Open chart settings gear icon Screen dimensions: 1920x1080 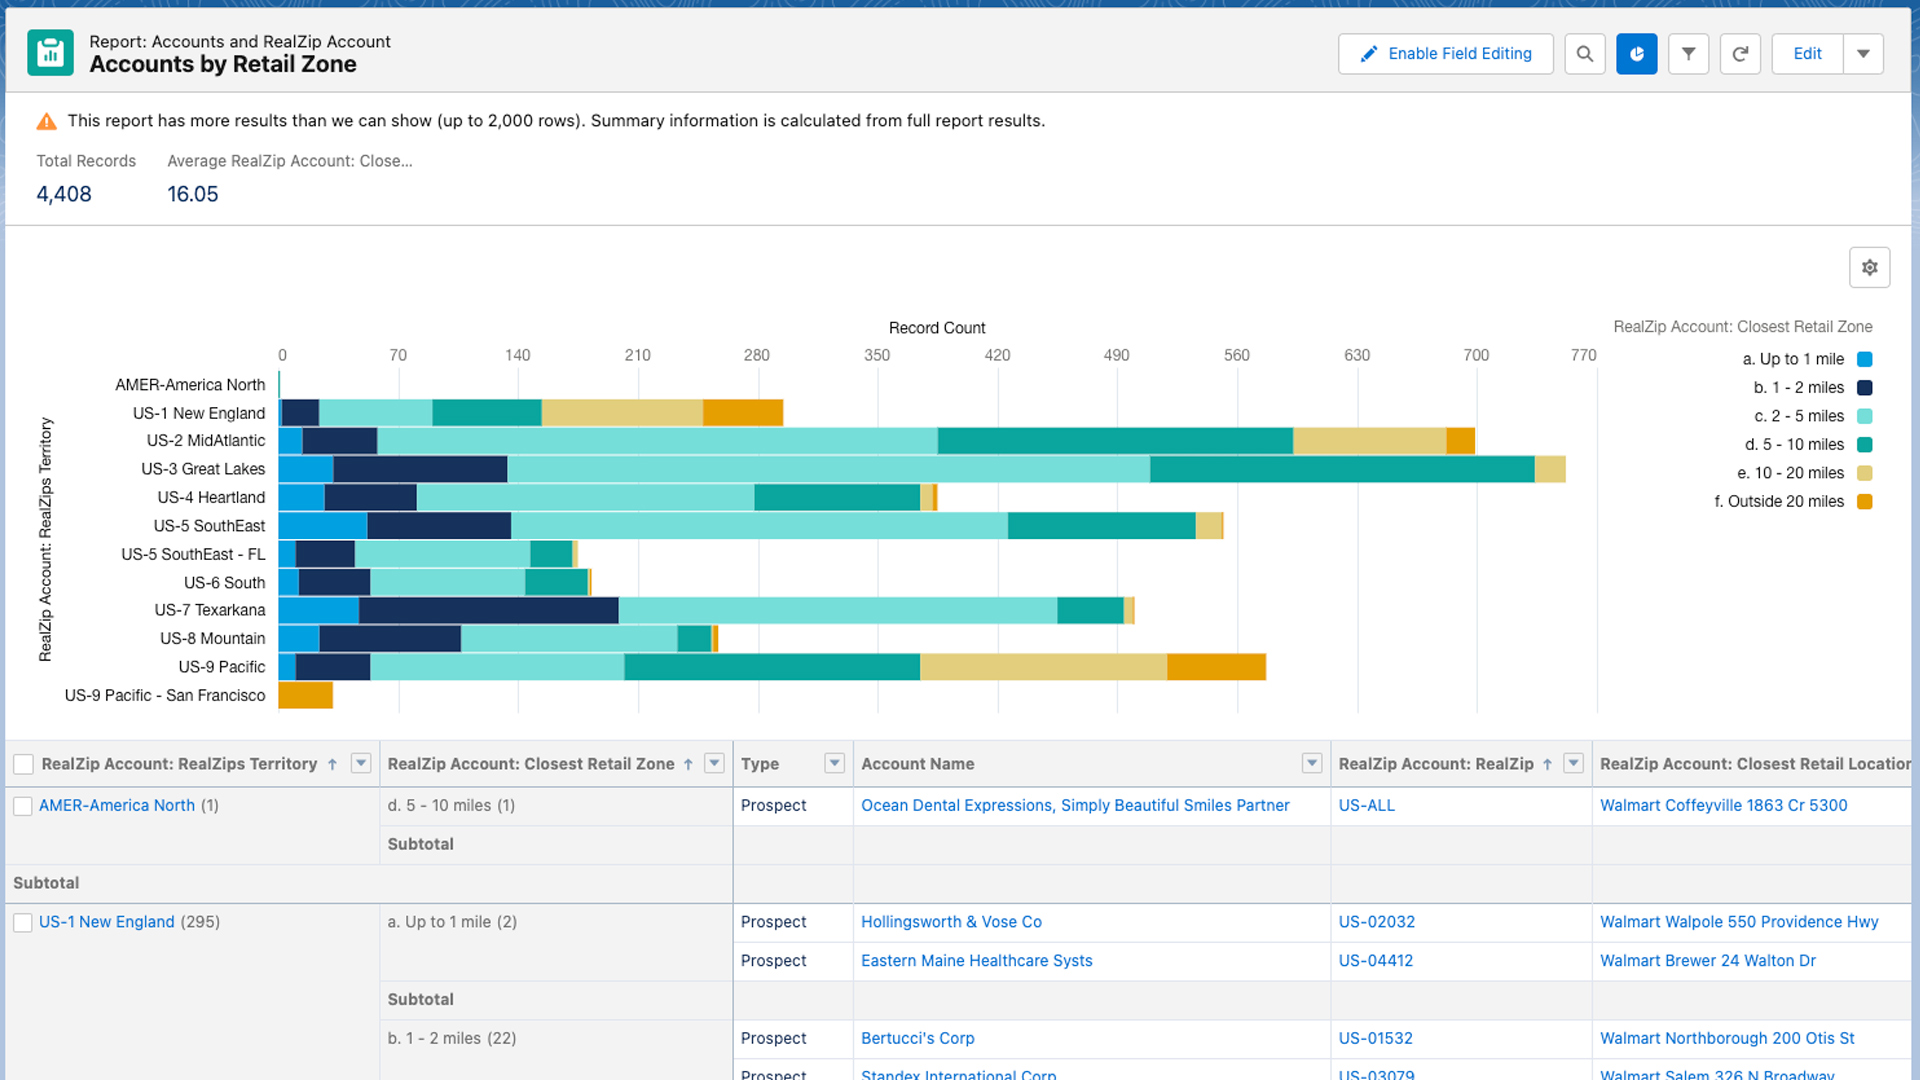1869,268
